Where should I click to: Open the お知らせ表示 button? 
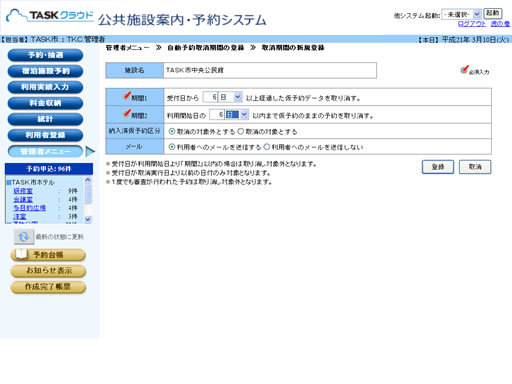click(48, 271)
